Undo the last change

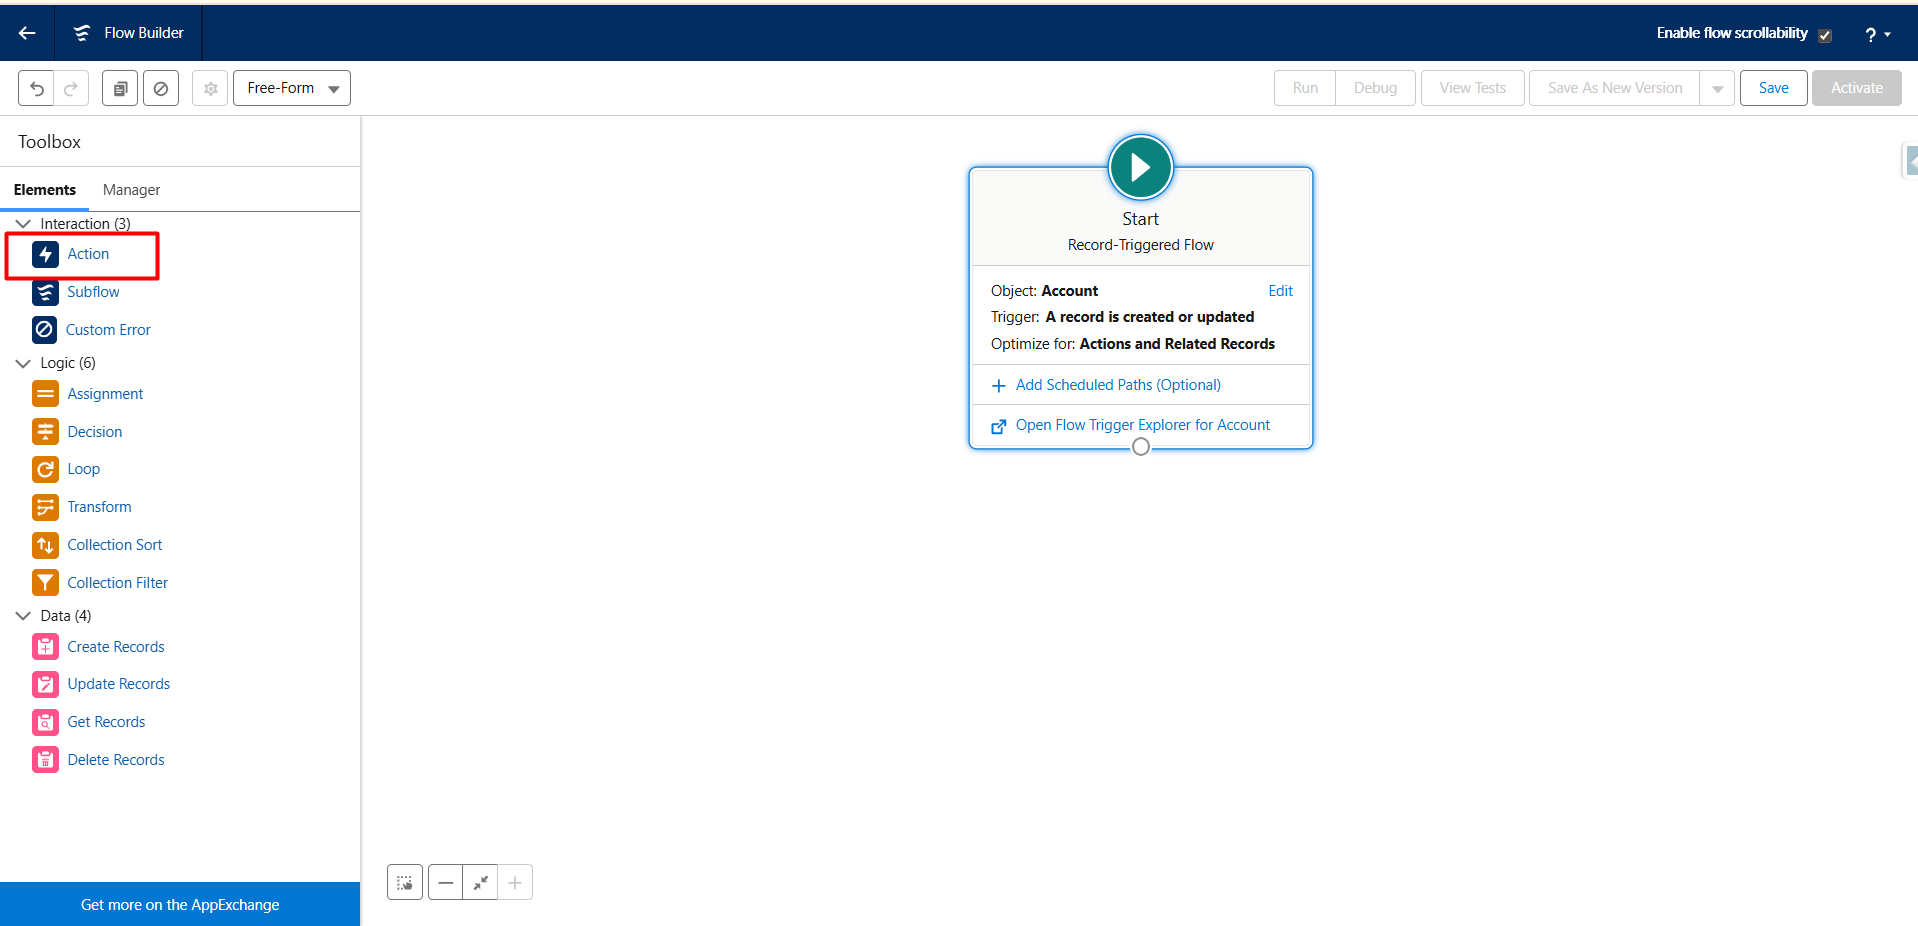36,88
